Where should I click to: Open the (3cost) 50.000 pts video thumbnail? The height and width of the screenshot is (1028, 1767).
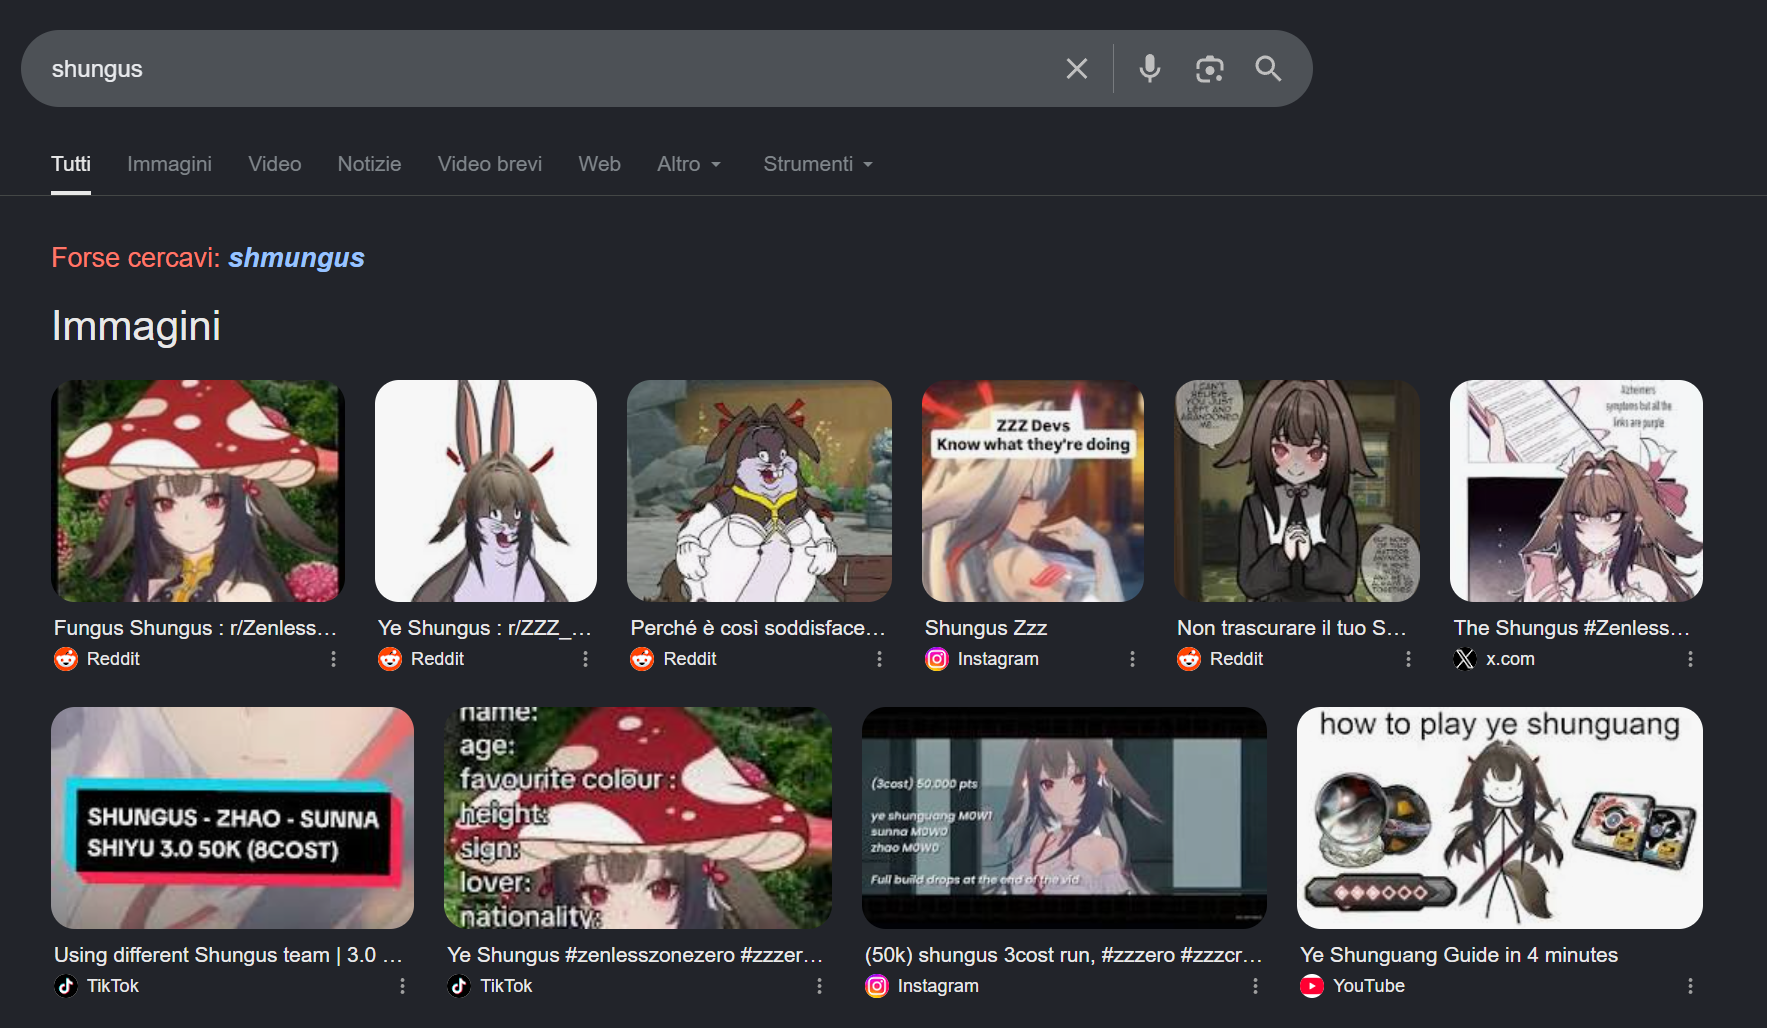point(1064,818)
